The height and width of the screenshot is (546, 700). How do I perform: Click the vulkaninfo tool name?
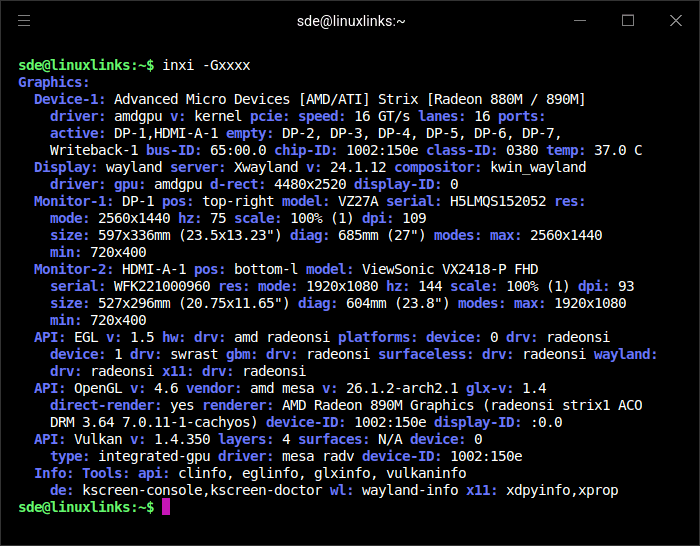[x=426, y=473]
